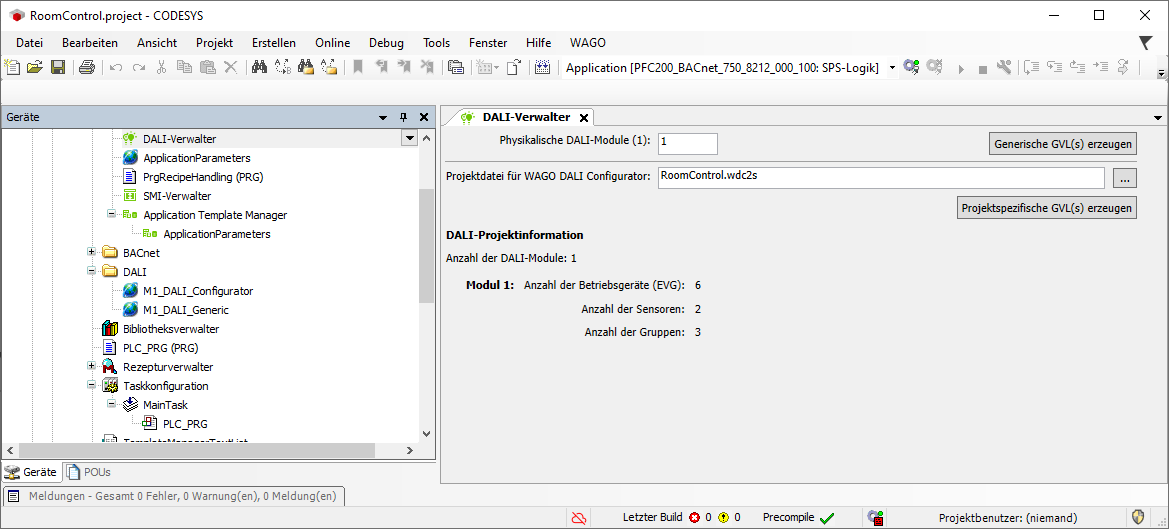This screenshot has height=529, width=1169.
Task: Close the DALI-Verwalter editor tab
Action: (584, 118)
